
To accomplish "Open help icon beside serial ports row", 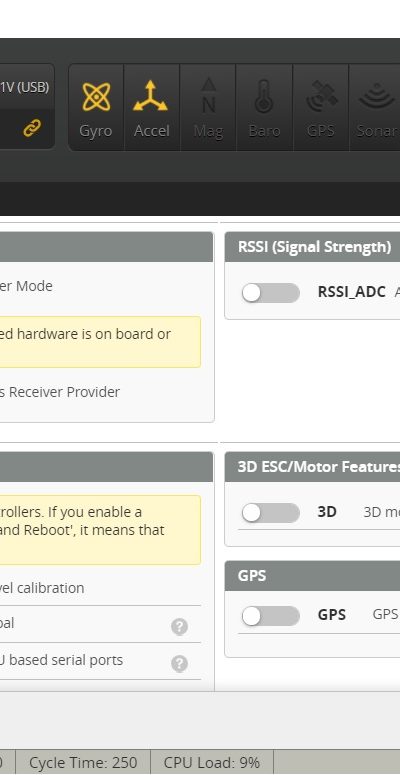I will 179,664.
